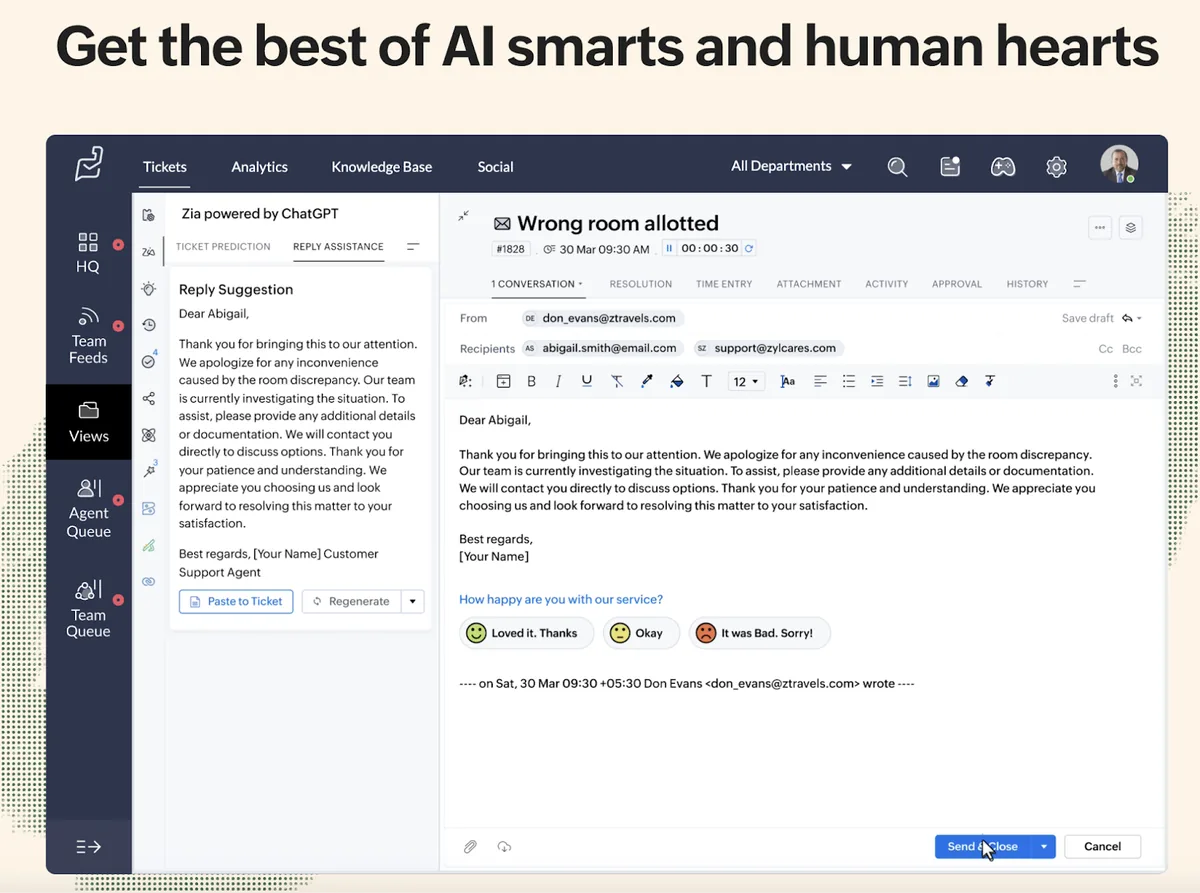Viewport: 1200px width, 893px height.
Task: Open the Send & Close dropdown arrow
Action: click(x=1044, y=846)
